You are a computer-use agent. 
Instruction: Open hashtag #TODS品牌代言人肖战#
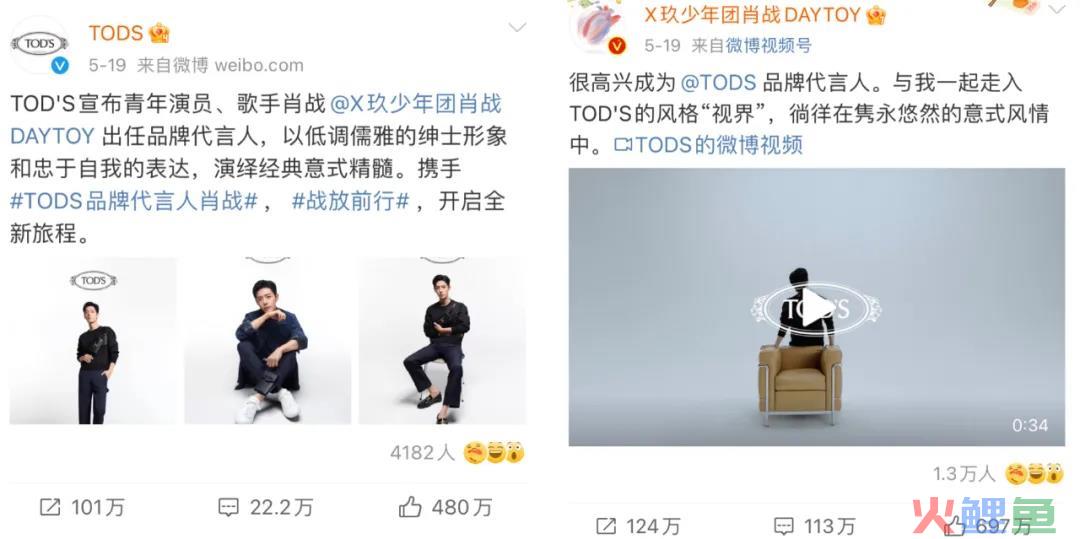[134, 201]
